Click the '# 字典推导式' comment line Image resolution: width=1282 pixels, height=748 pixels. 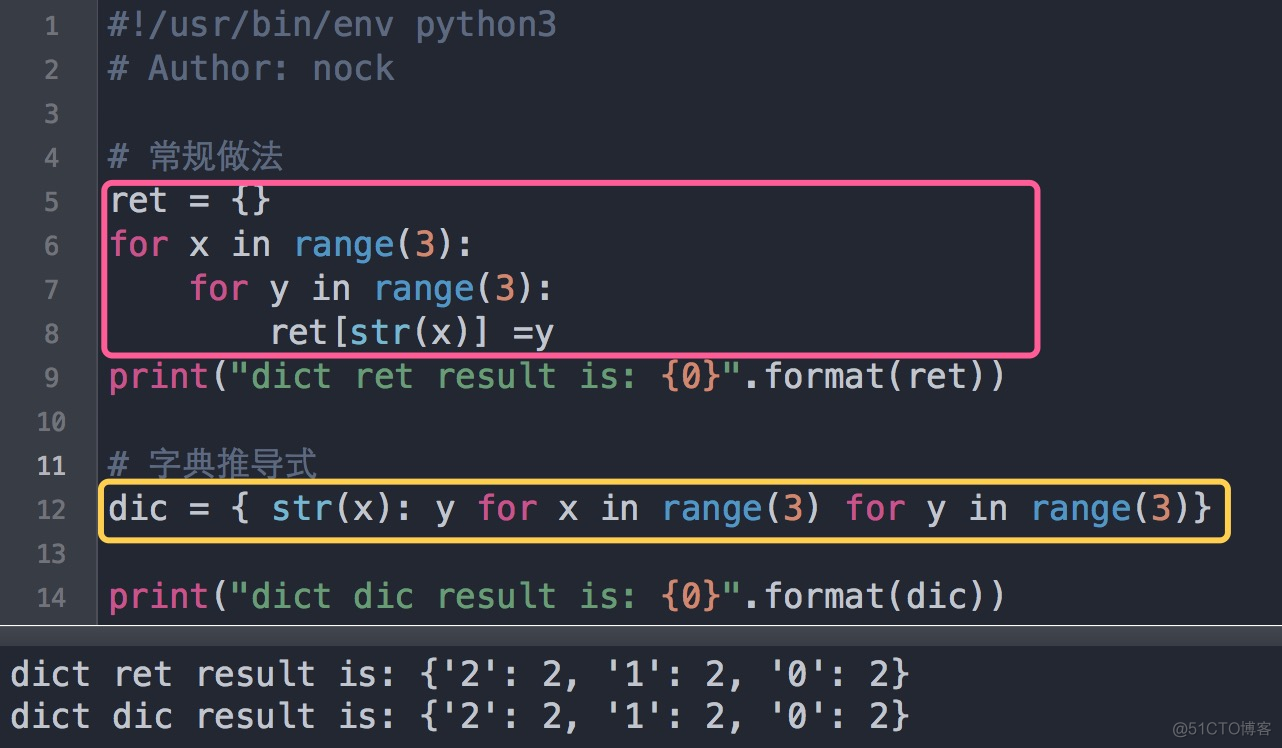tap(212, 464)
